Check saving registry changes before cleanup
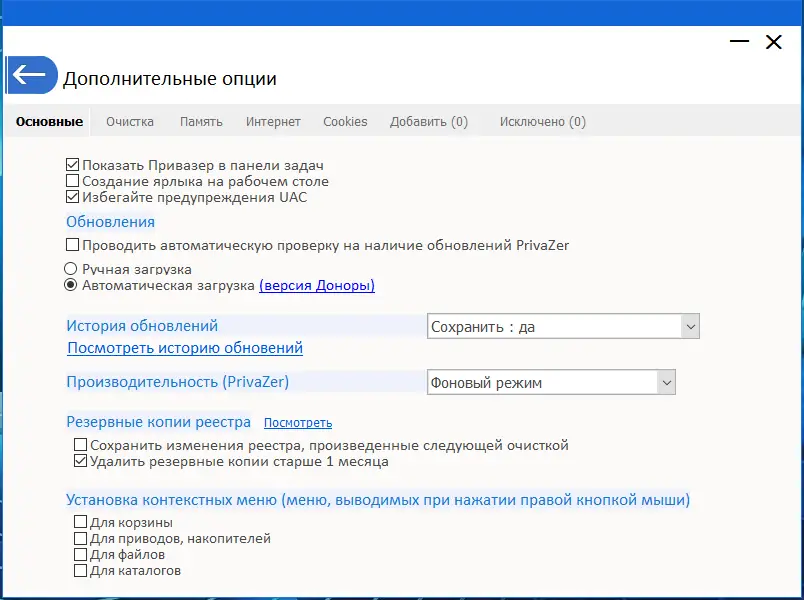This screenshot has width=804, height=600. (79, 444)
